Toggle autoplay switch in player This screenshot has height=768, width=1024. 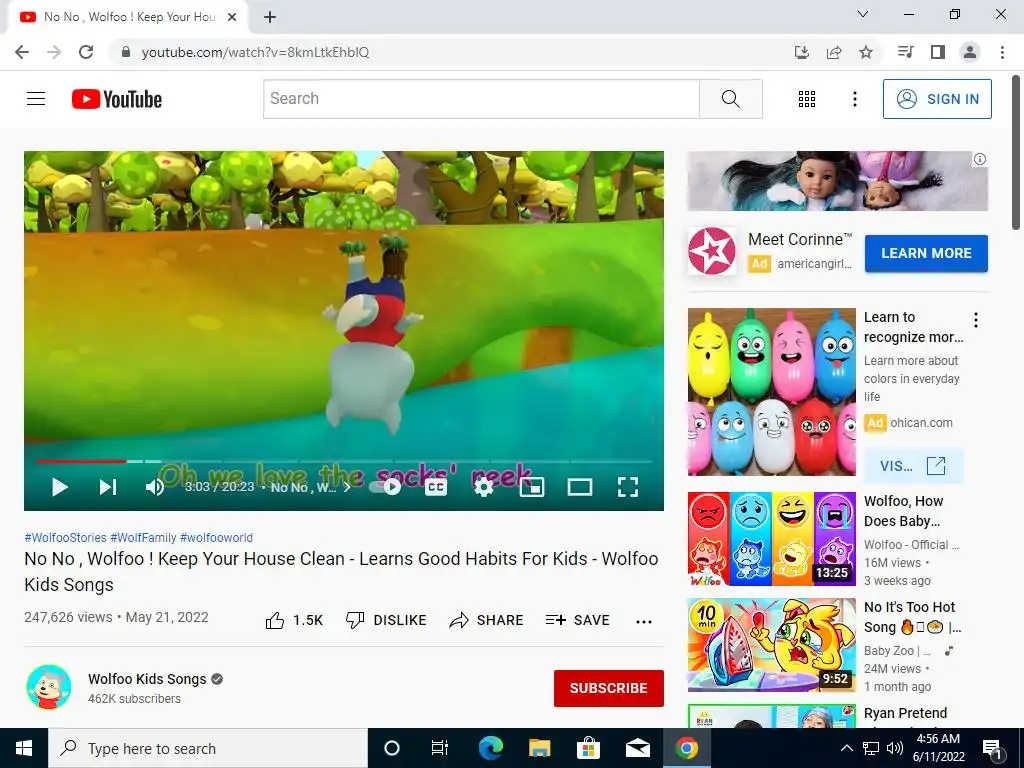point(385,487)
